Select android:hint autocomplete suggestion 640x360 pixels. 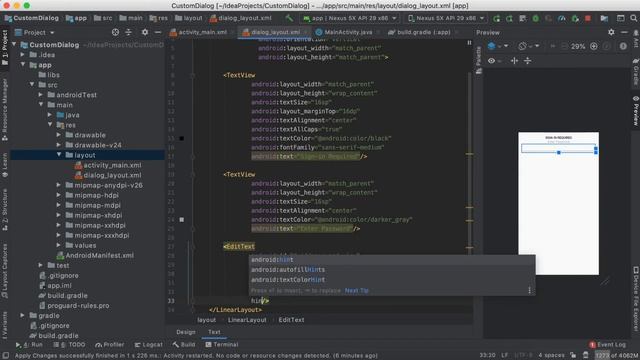[x=392, y=260]
